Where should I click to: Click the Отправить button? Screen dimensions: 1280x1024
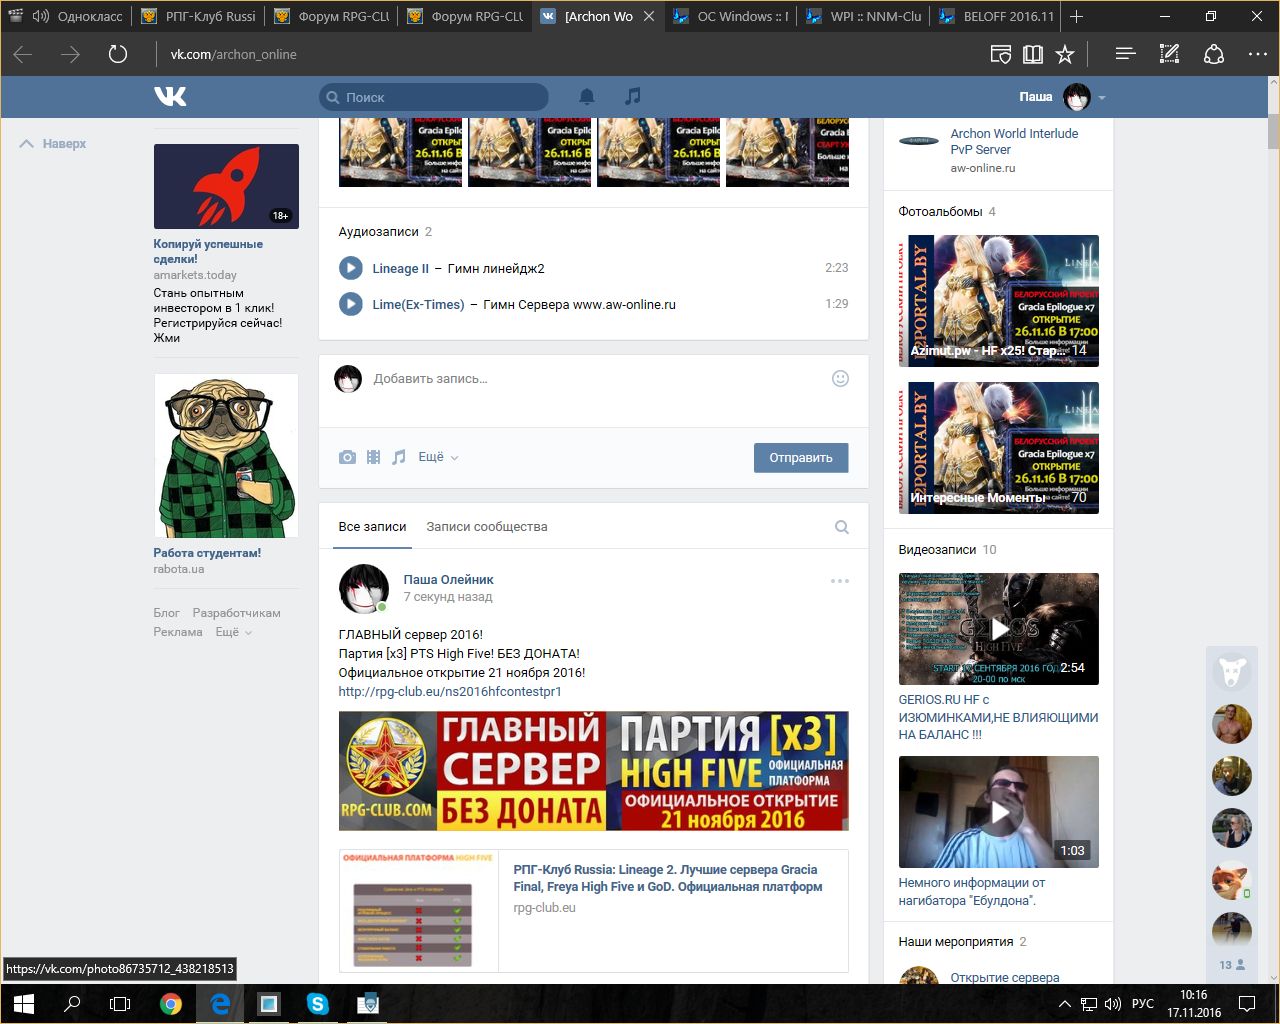[801, 457]
